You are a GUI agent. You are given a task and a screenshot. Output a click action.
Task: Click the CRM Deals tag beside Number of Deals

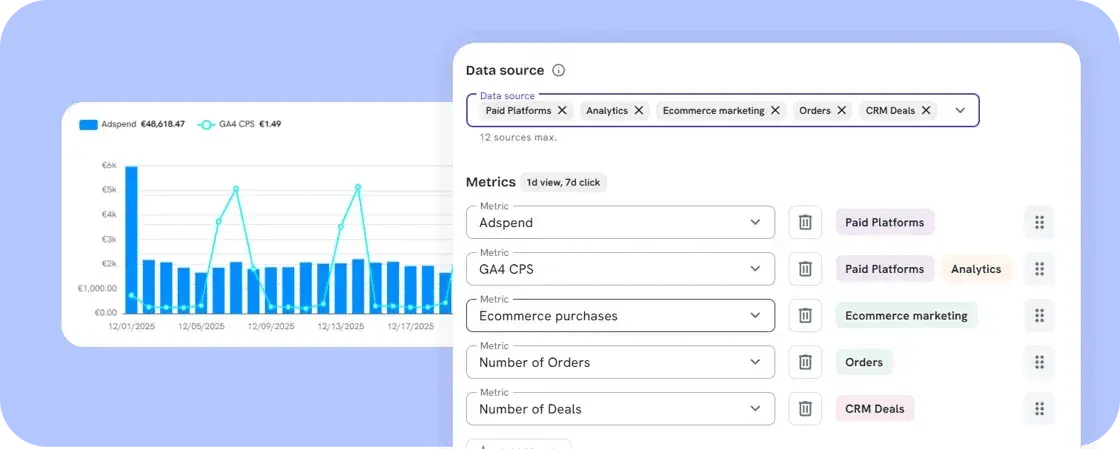[874, 409]
